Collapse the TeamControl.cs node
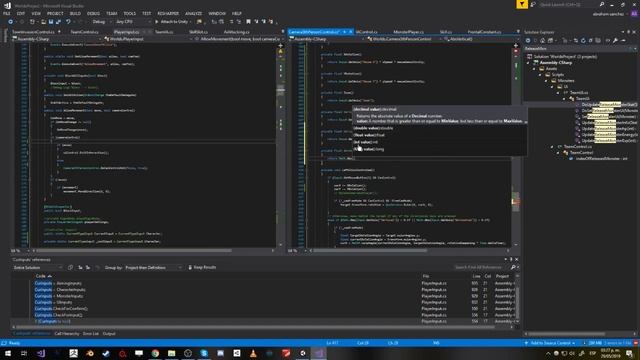 (x=552, y=147)
